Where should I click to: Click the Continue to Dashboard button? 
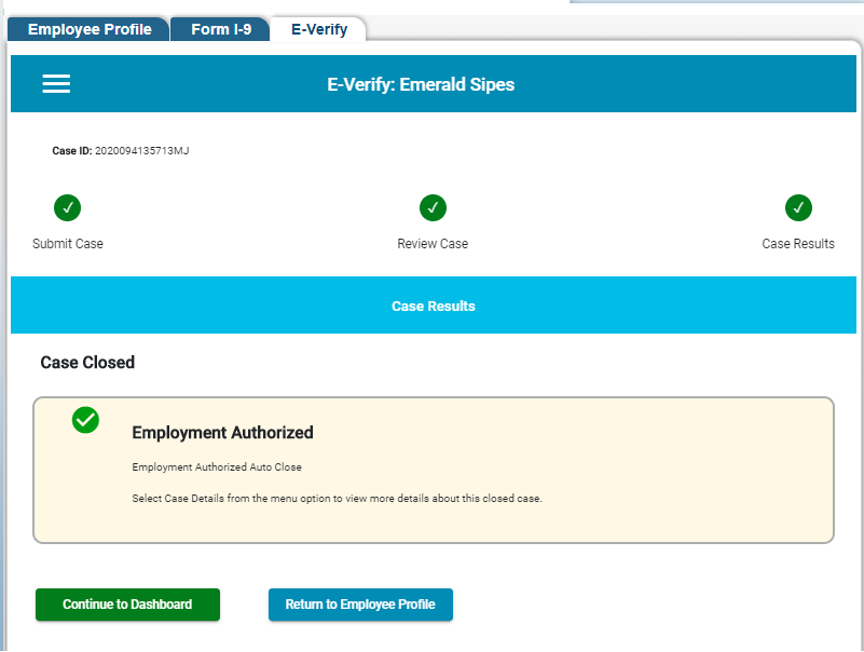coord(127,604)
